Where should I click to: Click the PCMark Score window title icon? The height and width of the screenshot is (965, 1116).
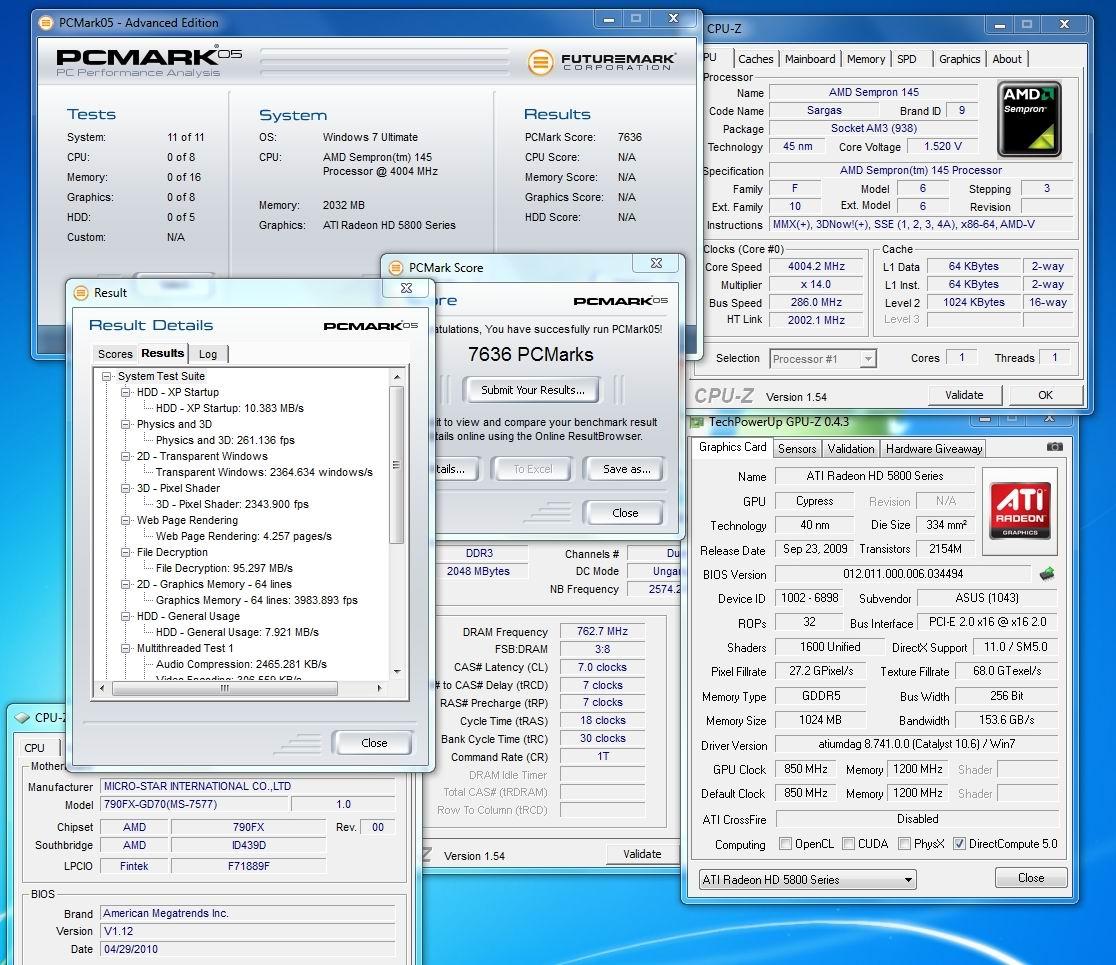pos(395,268)
